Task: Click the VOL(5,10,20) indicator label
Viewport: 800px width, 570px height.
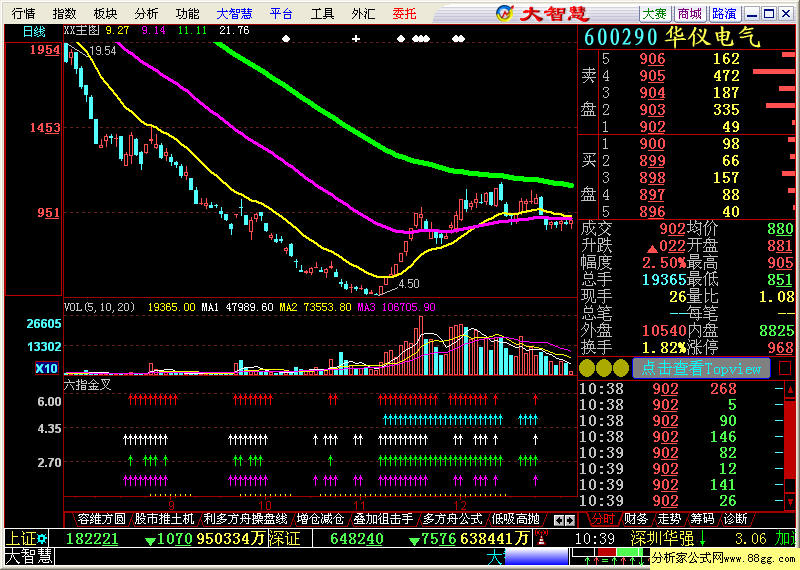Action: coord(99,307)
